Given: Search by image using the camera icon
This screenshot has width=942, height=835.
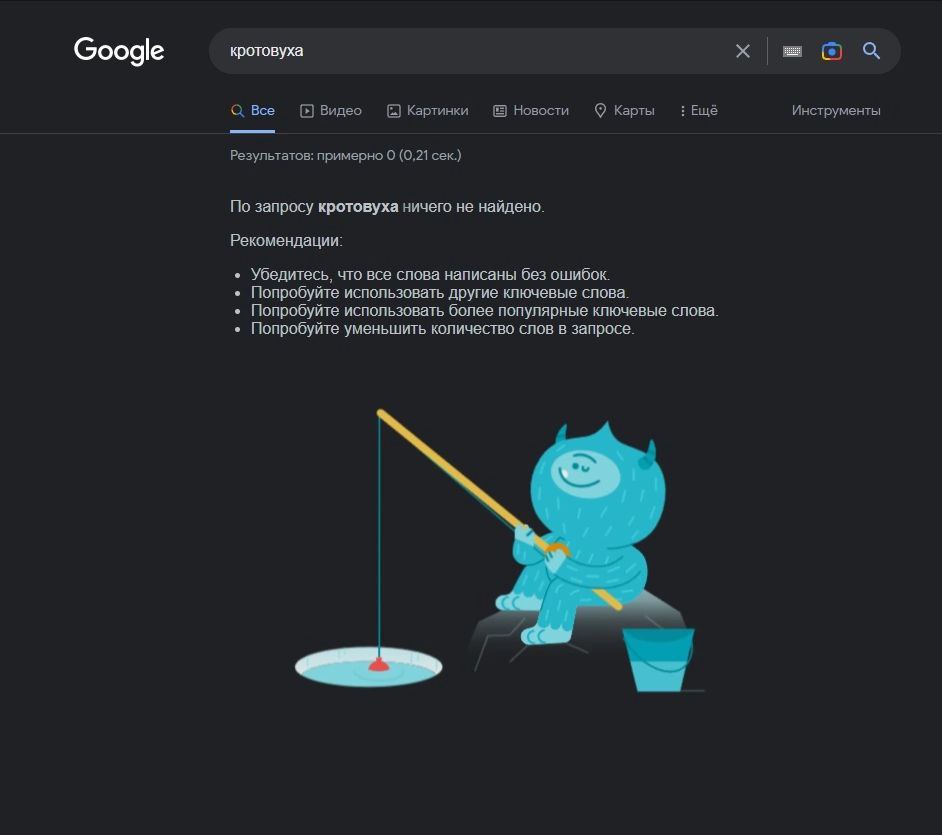Looking at the screenshot, I should (831, 51).
